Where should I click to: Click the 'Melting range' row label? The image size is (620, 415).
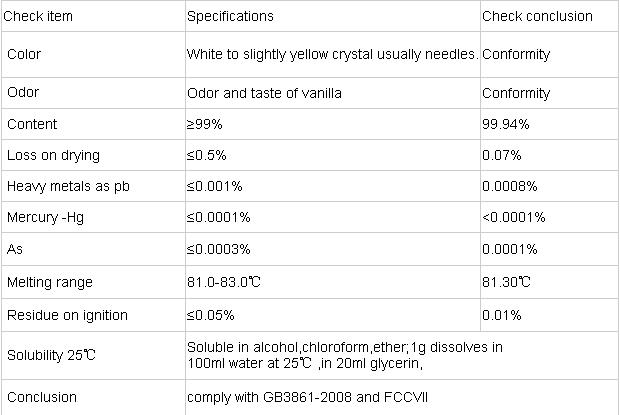[x=50, y=282]
